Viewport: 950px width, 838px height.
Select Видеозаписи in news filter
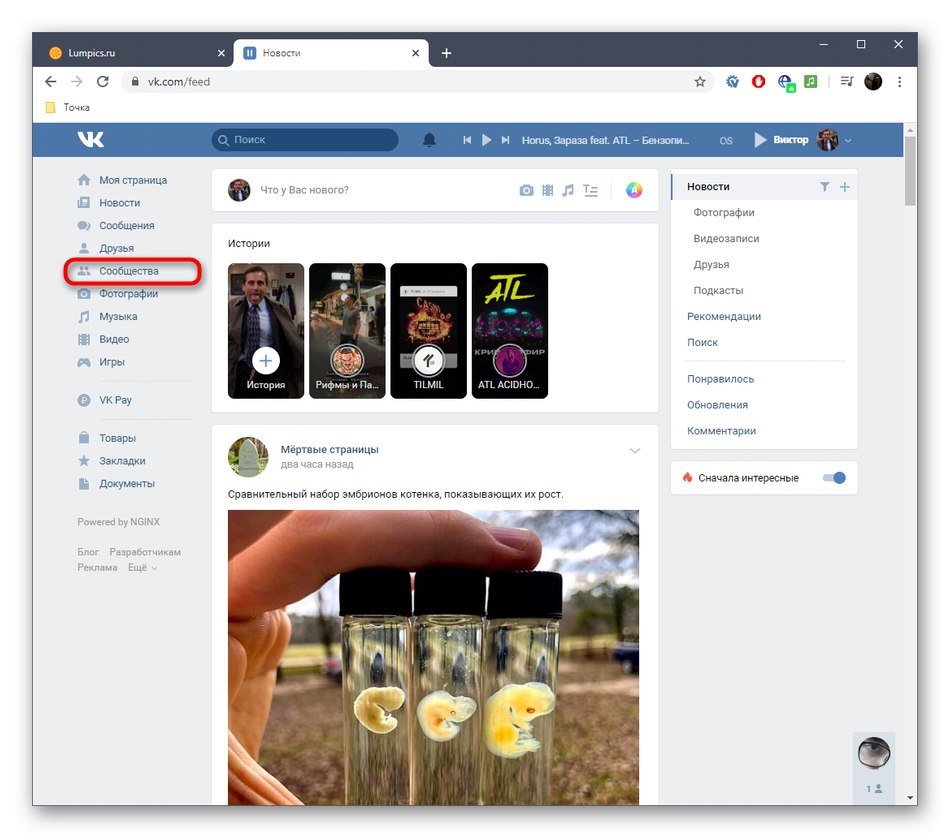click(726, 239)
